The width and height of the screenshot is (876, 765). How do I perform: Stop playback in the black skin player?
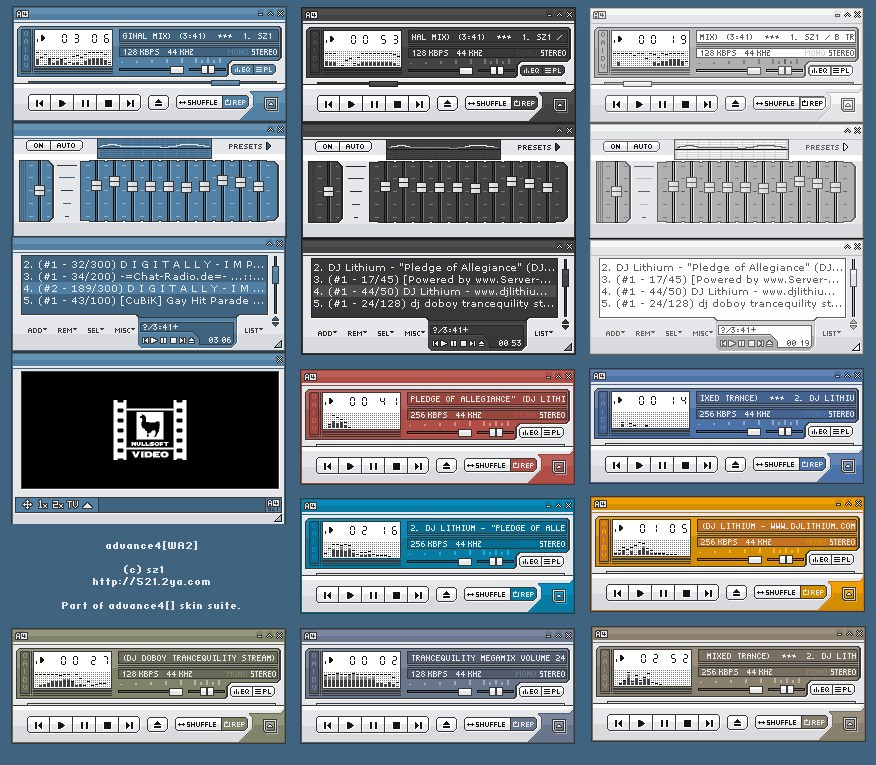[397, 104]
